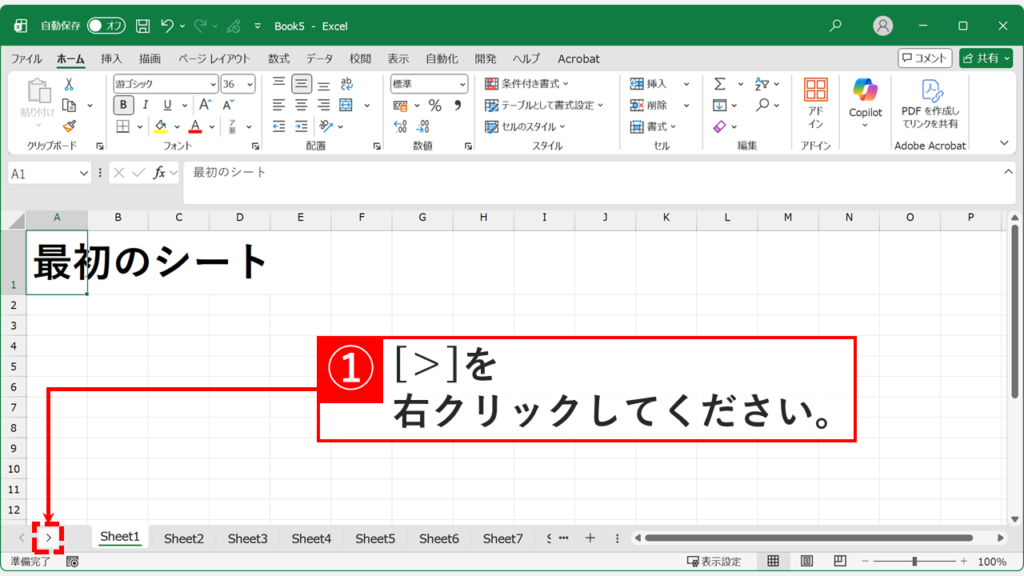Toggle bold formatting in the font group
Viewport: 1024px width, 576px height.
(x=123, y=104)
